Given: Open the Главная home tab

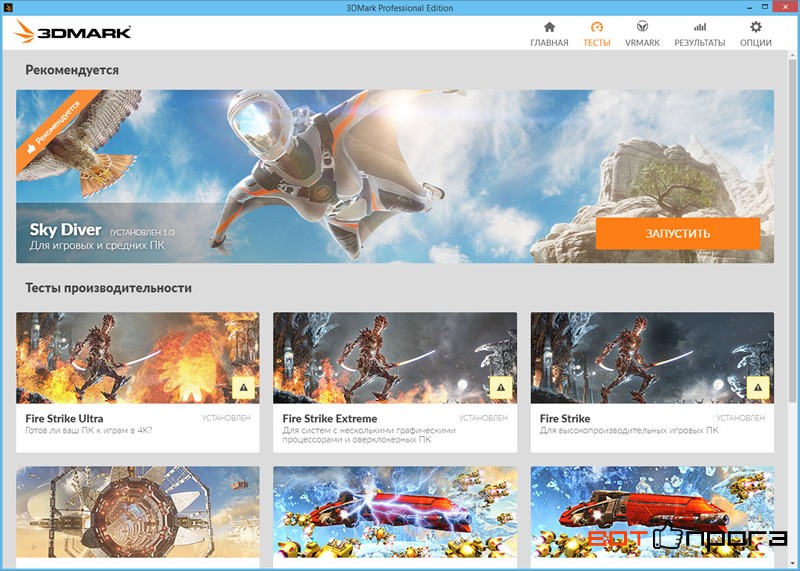Looking at the screenshot, I should pyautogui.click(x=549, y=34).
